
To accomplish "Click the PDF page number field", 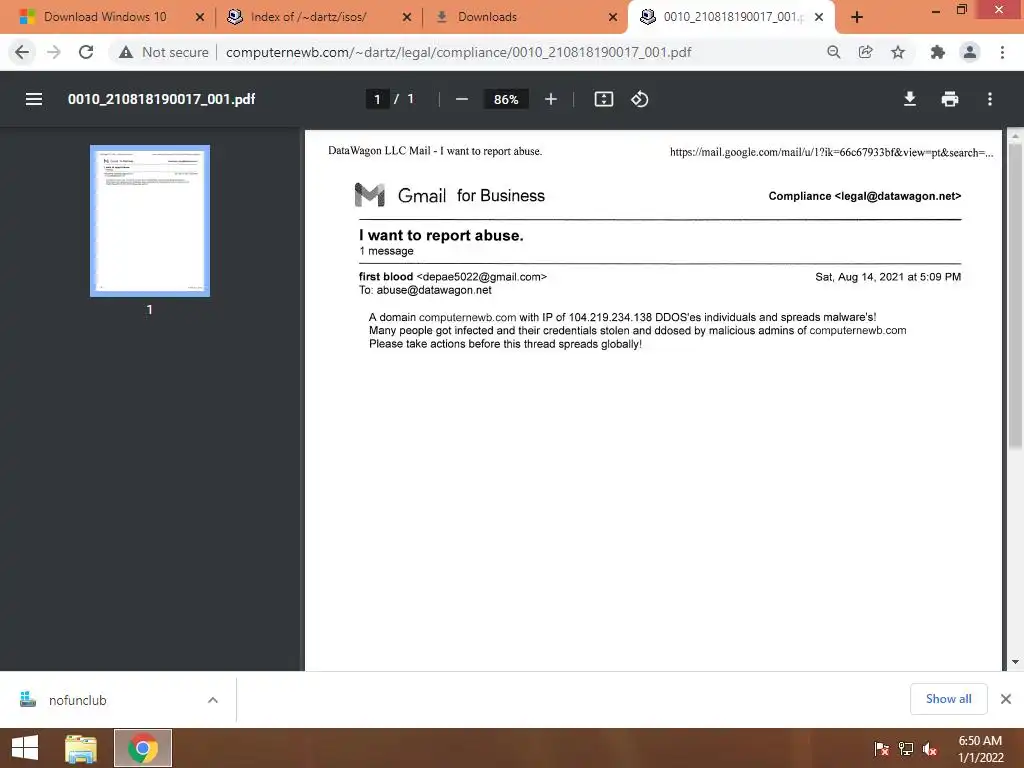I will tap(377, 99).
